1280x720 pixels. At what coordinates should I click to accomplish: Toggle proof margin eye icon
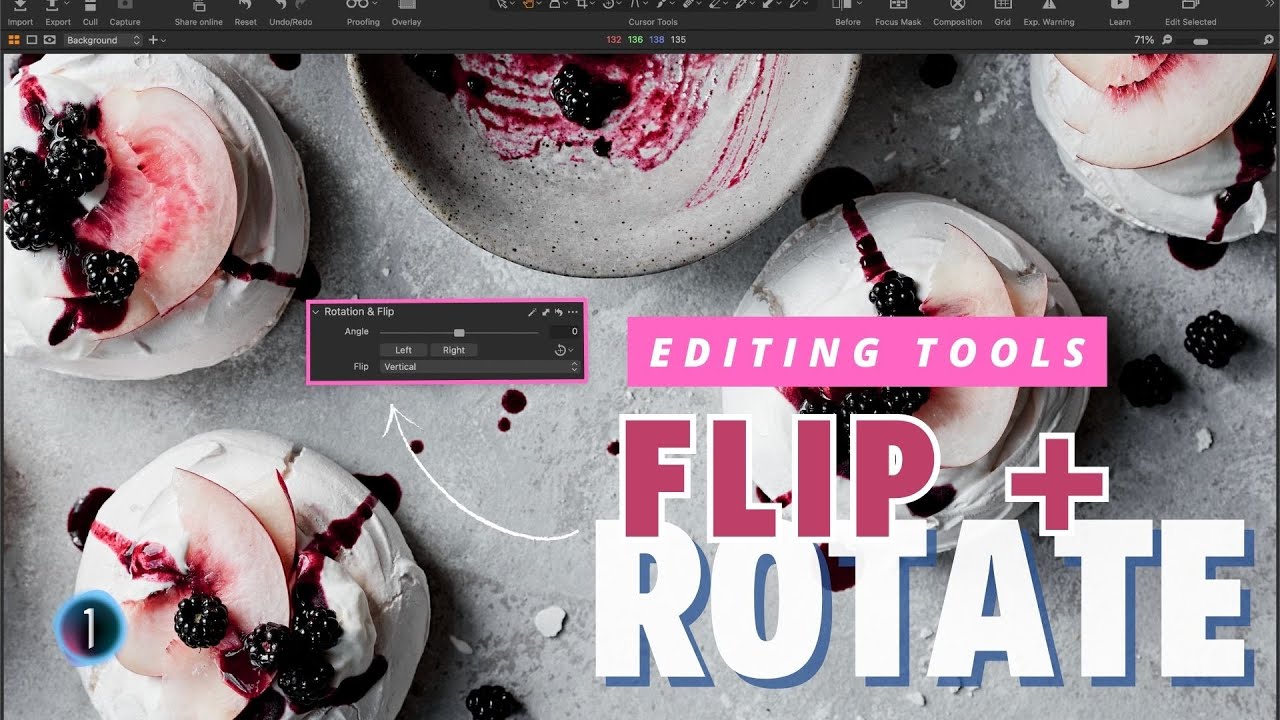(50, 40)
